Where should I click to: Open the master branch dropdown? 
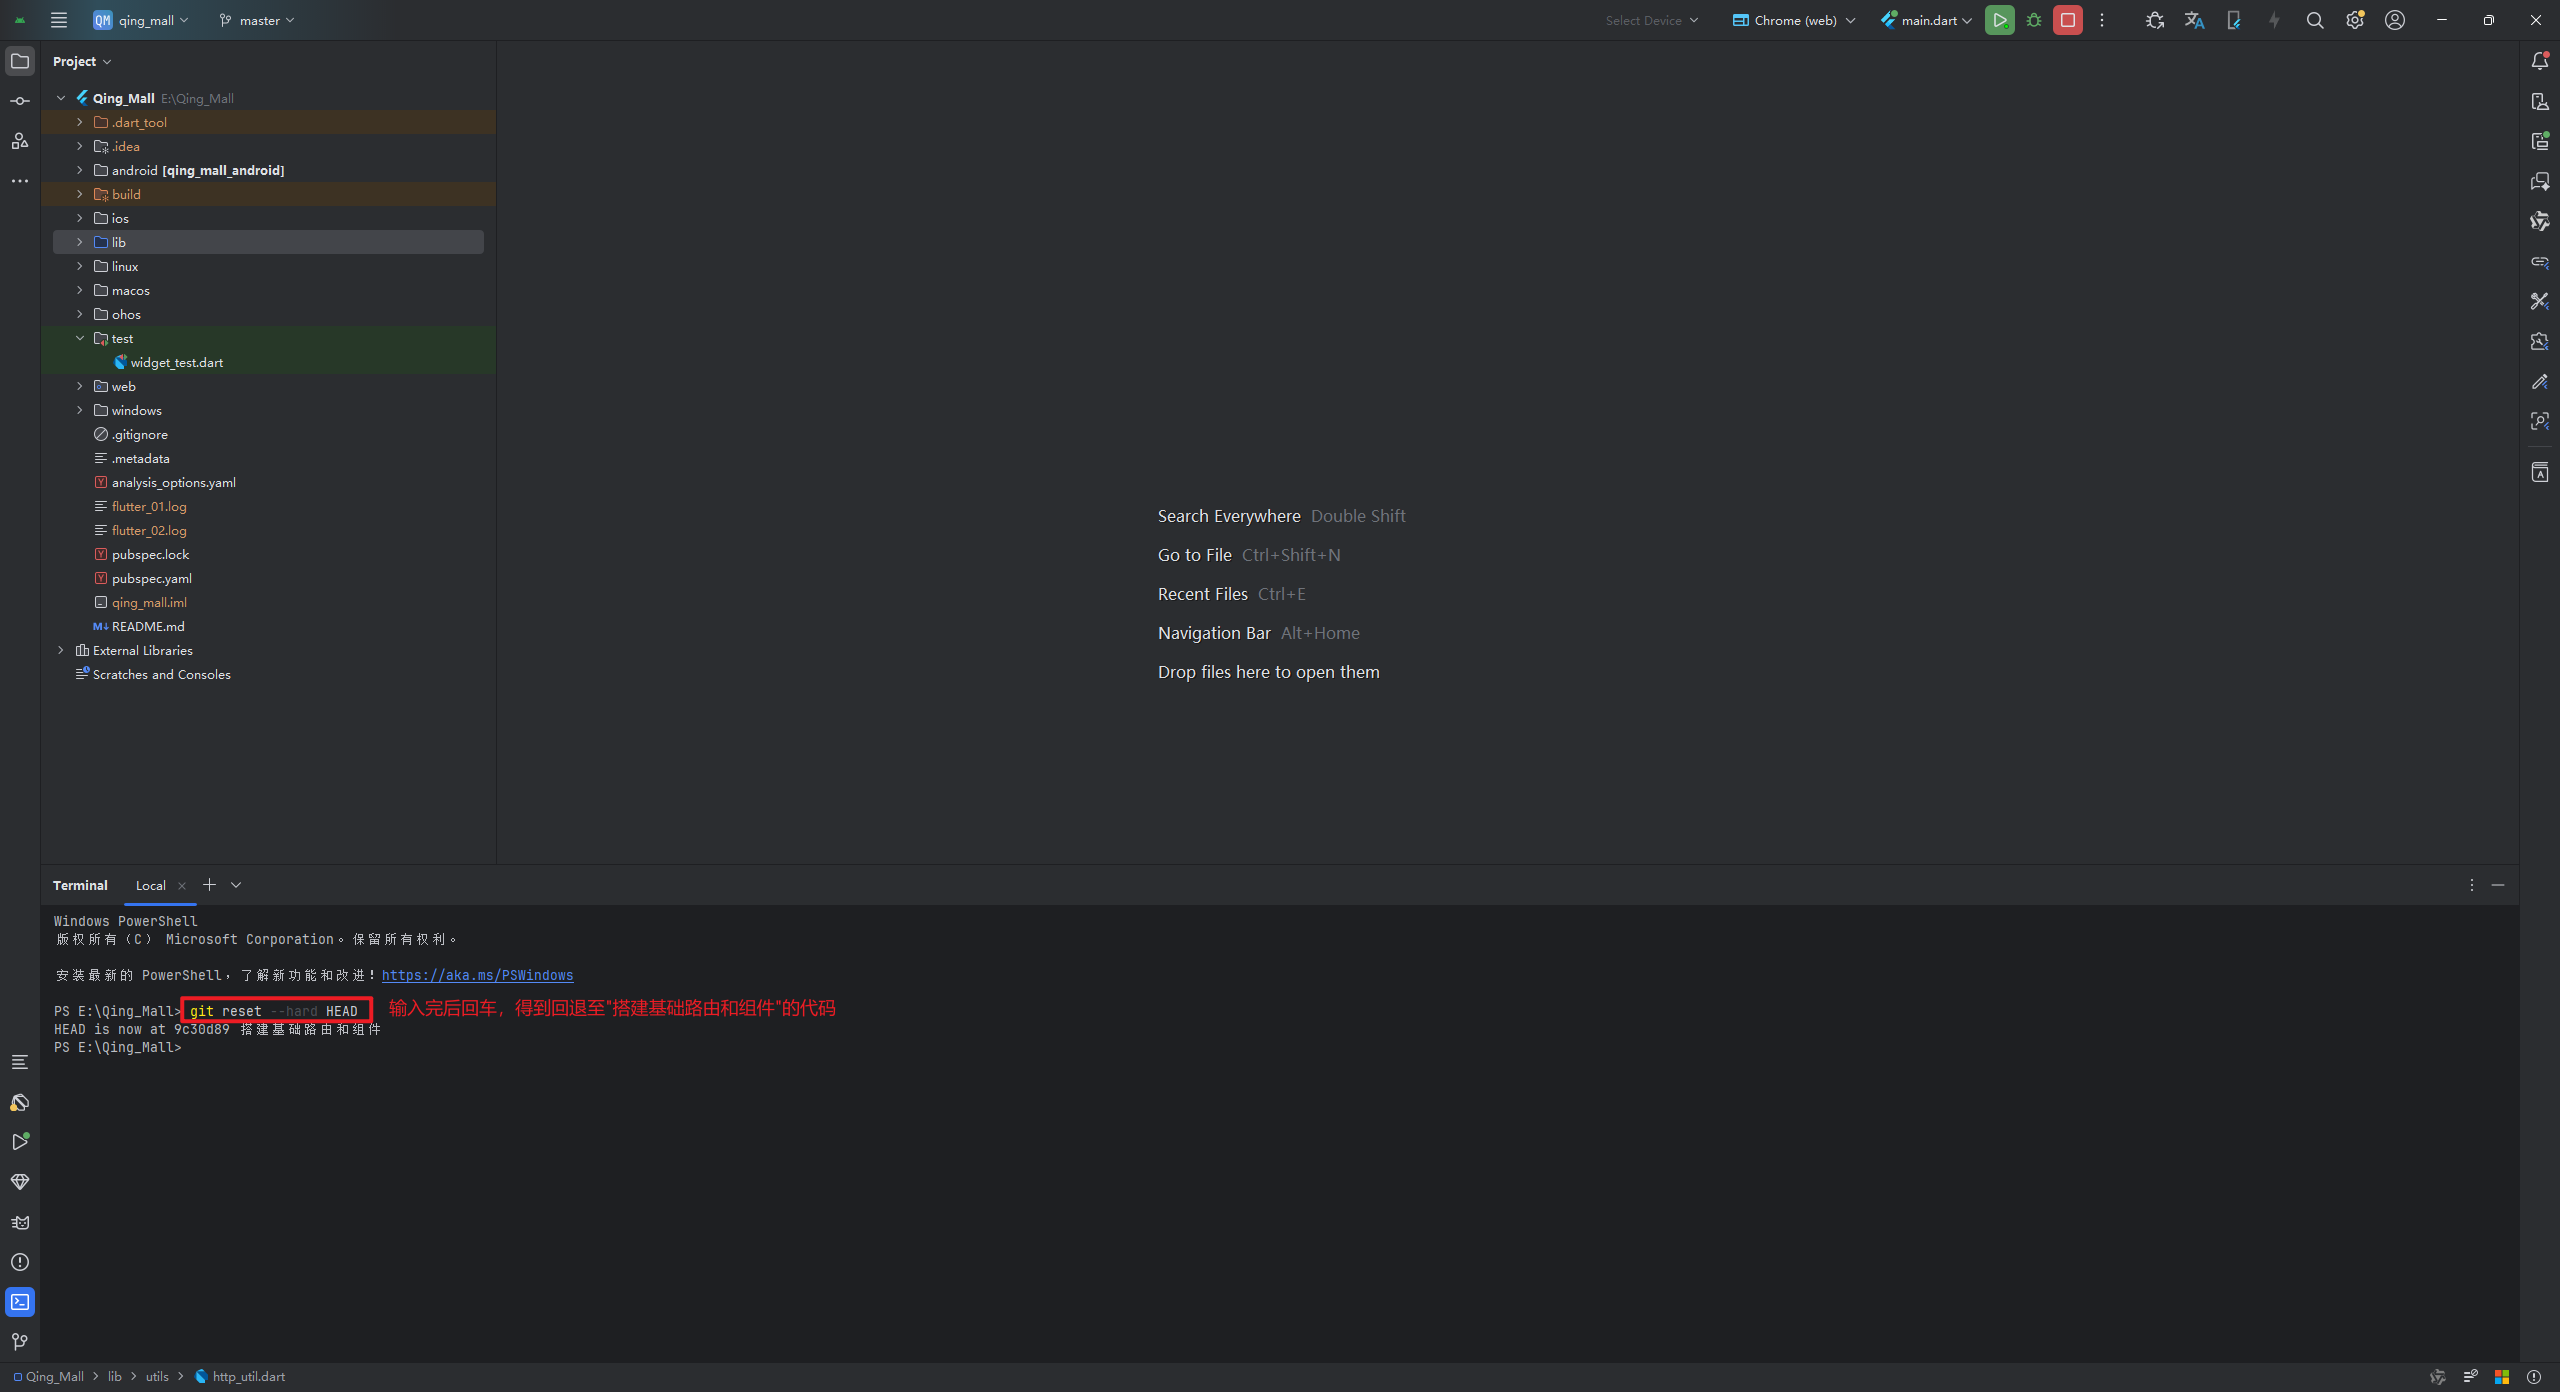point(257,20)
